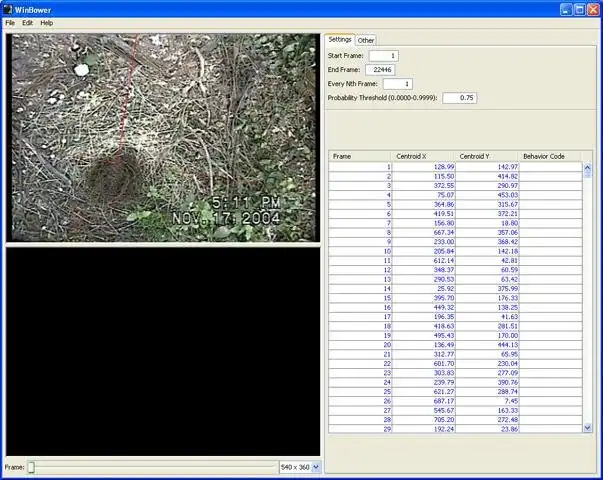
Task: Click the WinBower title bar icon
Action: pyautogui.click(x=8, y=9)
